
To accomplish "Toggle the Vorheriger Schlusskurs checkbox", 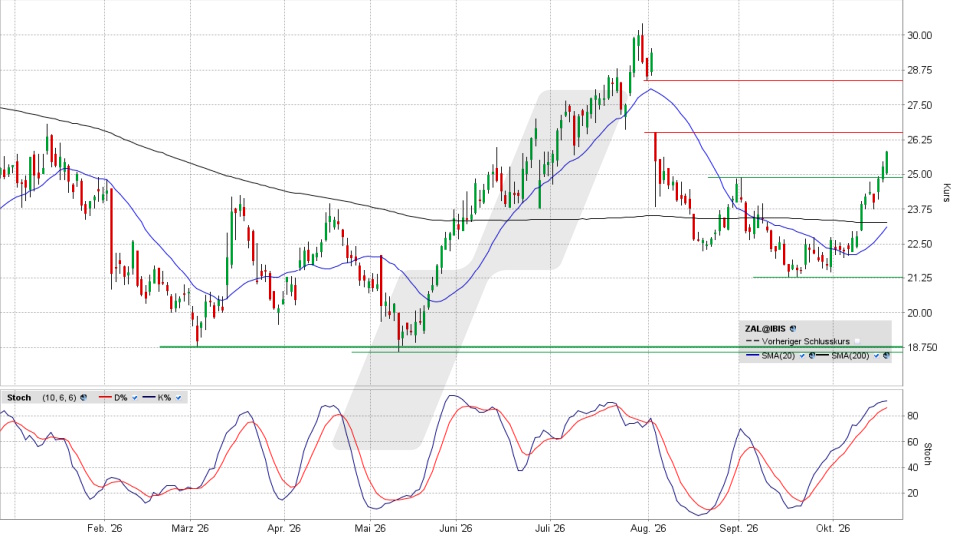I will pyautogui.click(x=857, y=341).
